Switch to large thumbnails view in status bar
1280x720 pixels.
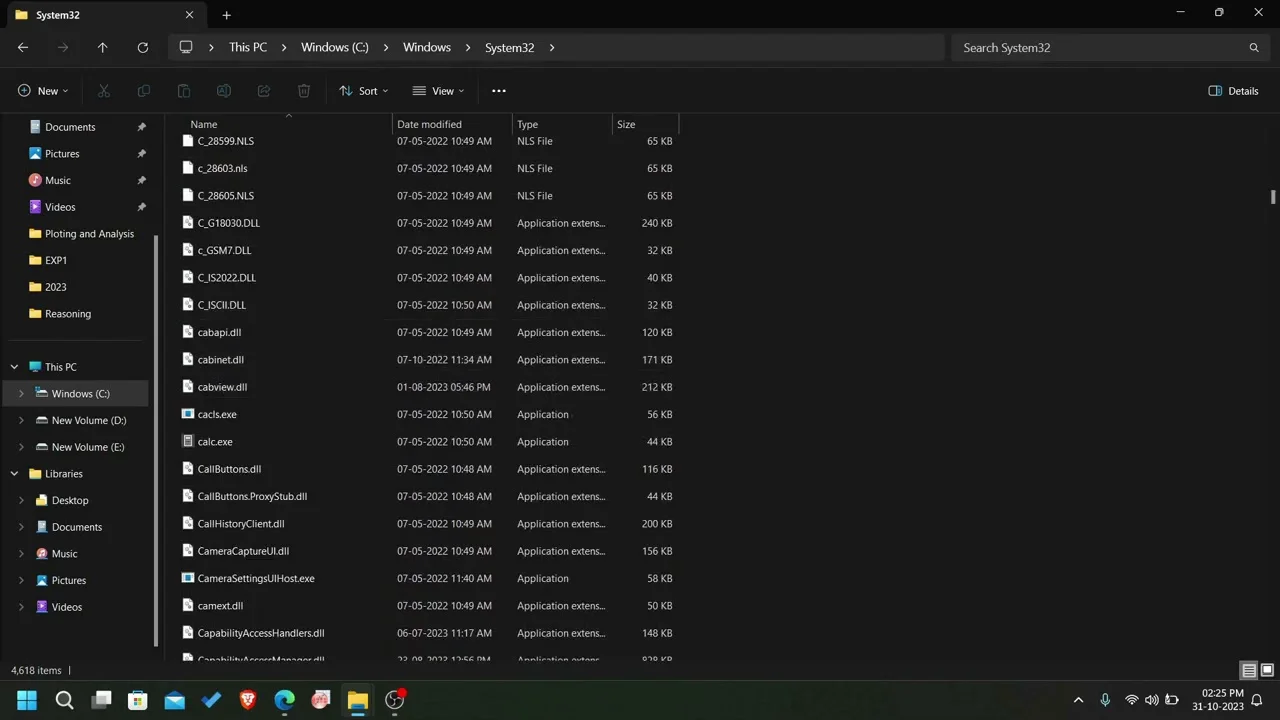[x=1267, y=670]
